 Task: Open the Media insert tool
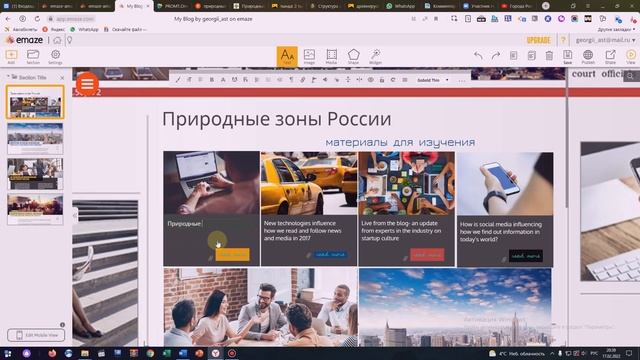pyautogui.click(x=331, y=56)
